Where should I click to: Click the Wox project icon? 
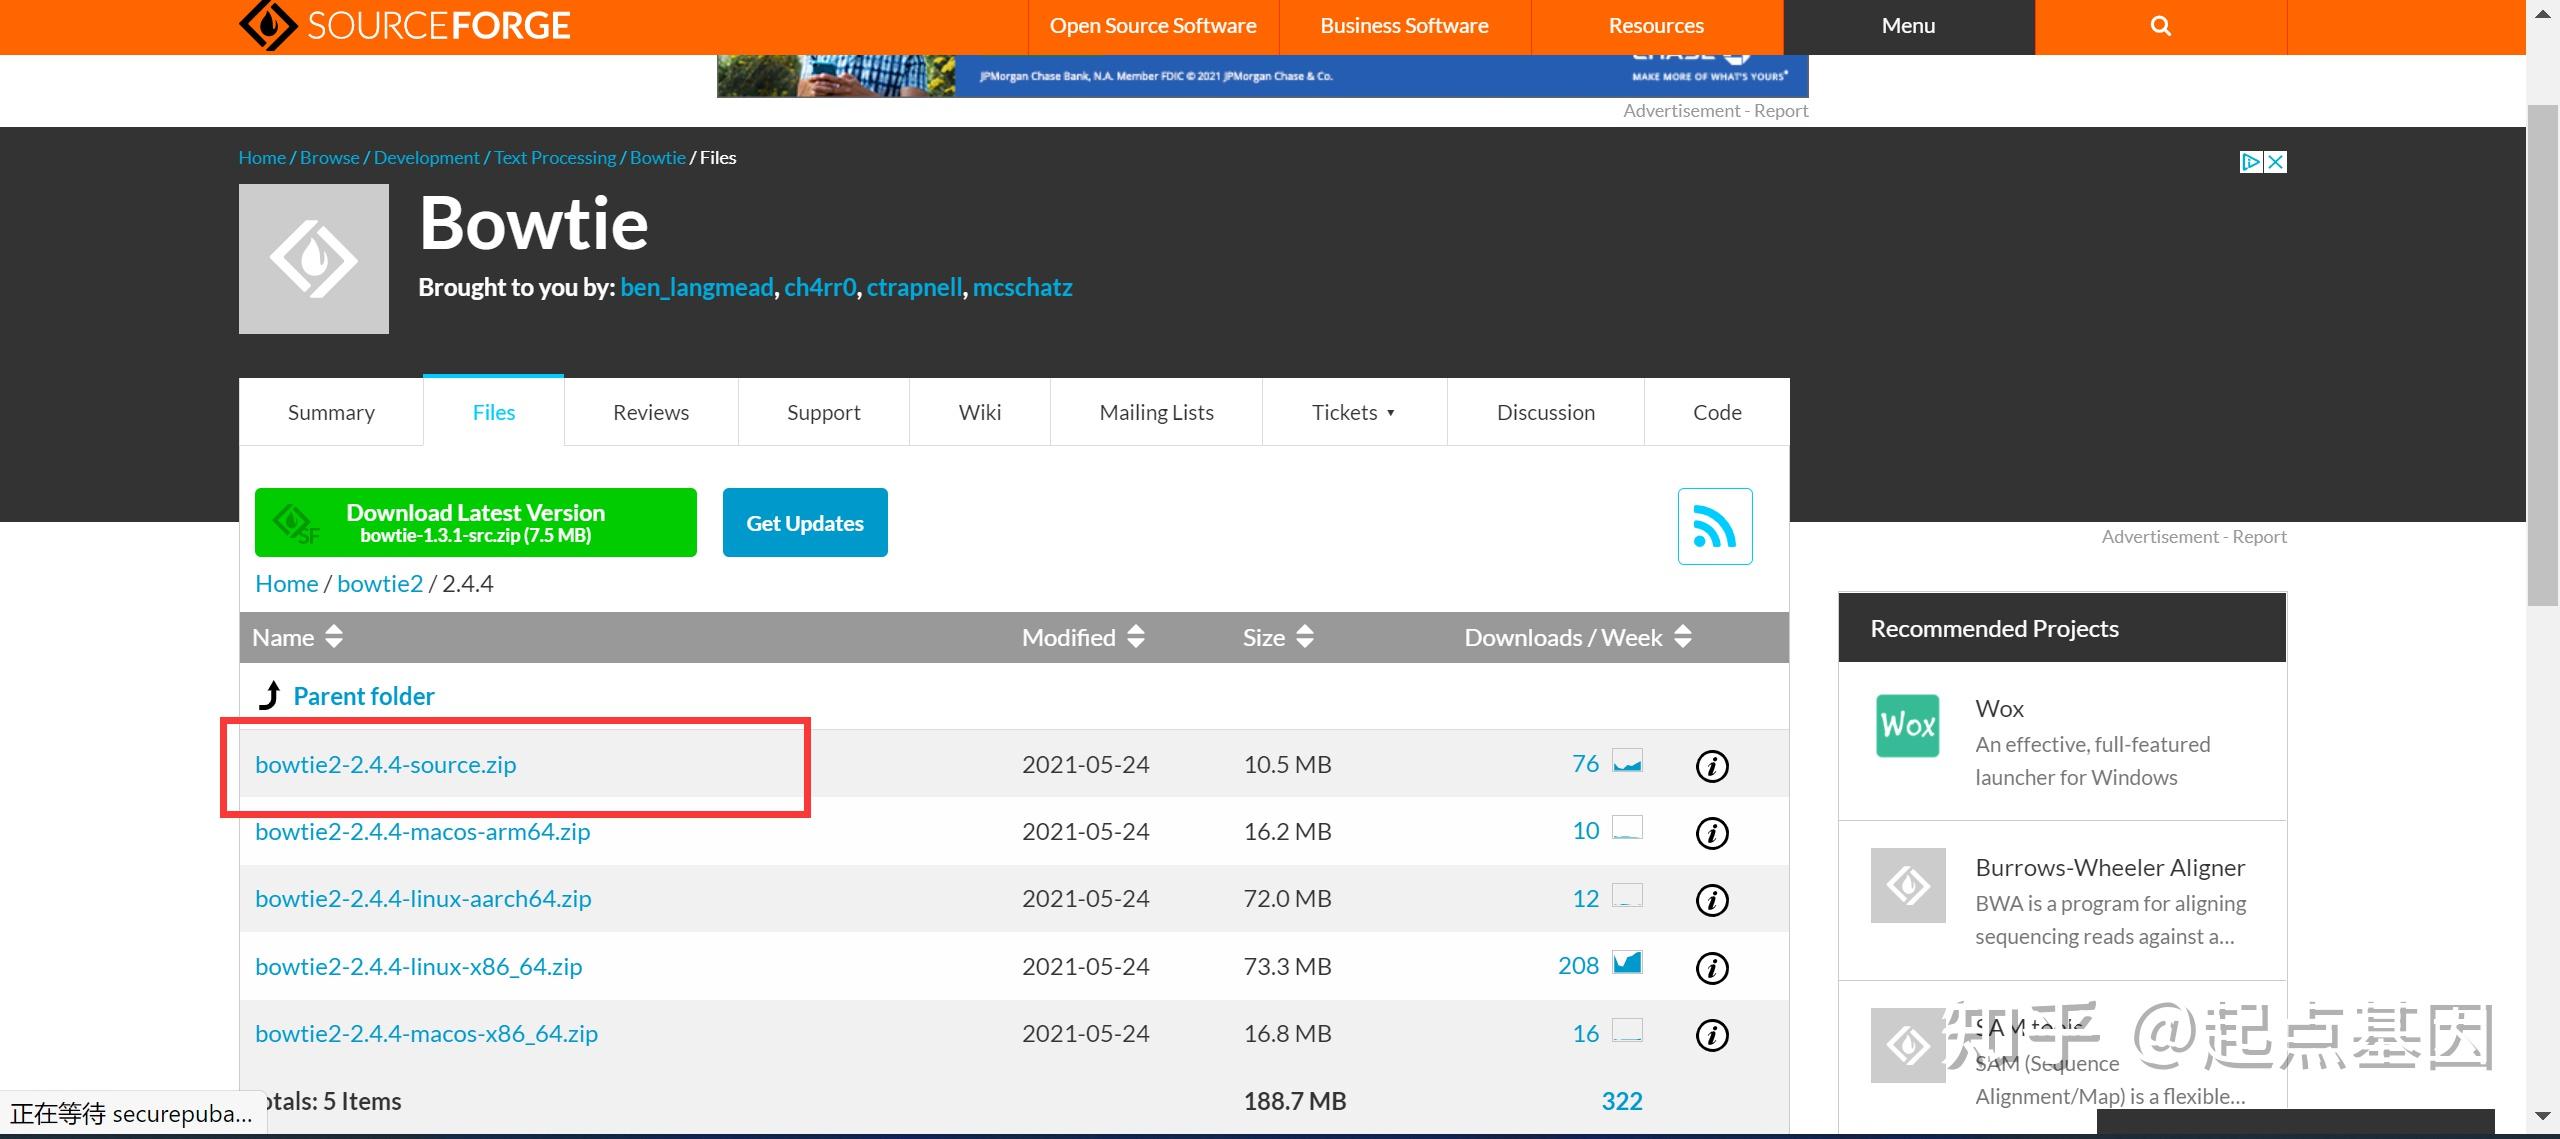1907,726
